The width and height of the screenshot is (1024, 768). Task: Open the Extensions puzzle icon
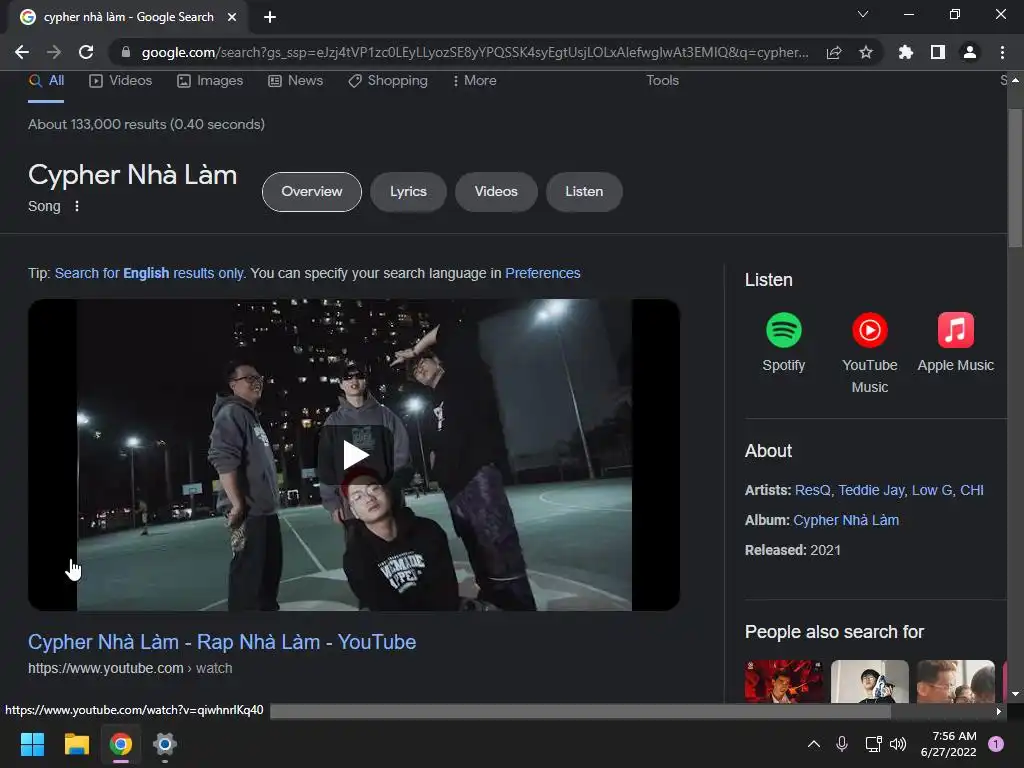pos(906,52)
